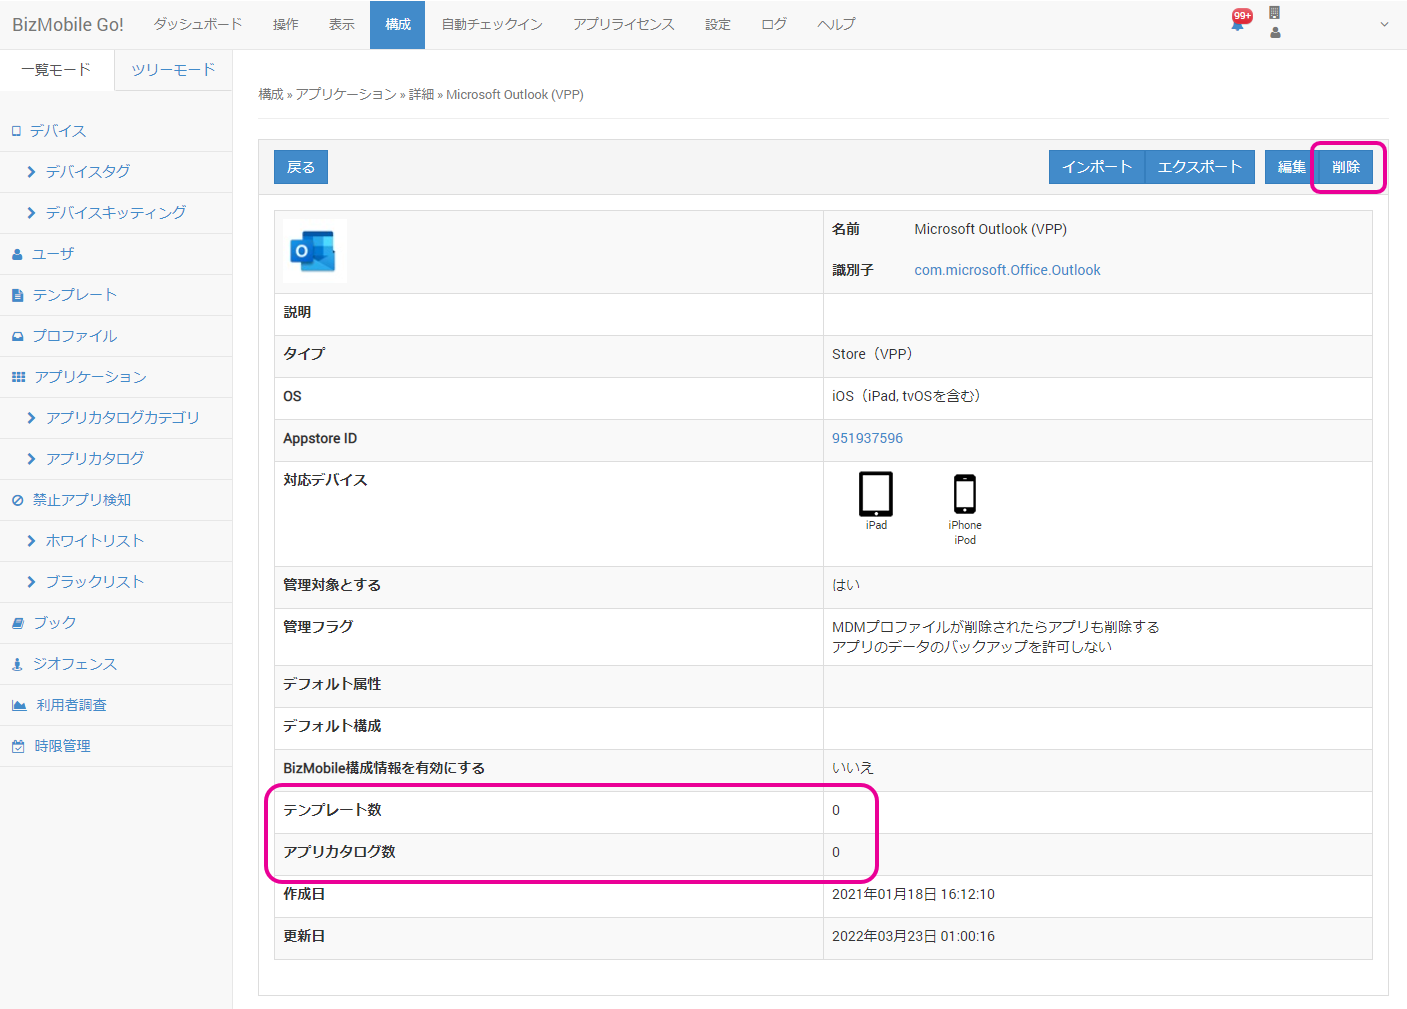The height and width of the screenshot is (1009, 1407).
Task: Open the account dropdown arrow at top right
Action: [1384, 25]
